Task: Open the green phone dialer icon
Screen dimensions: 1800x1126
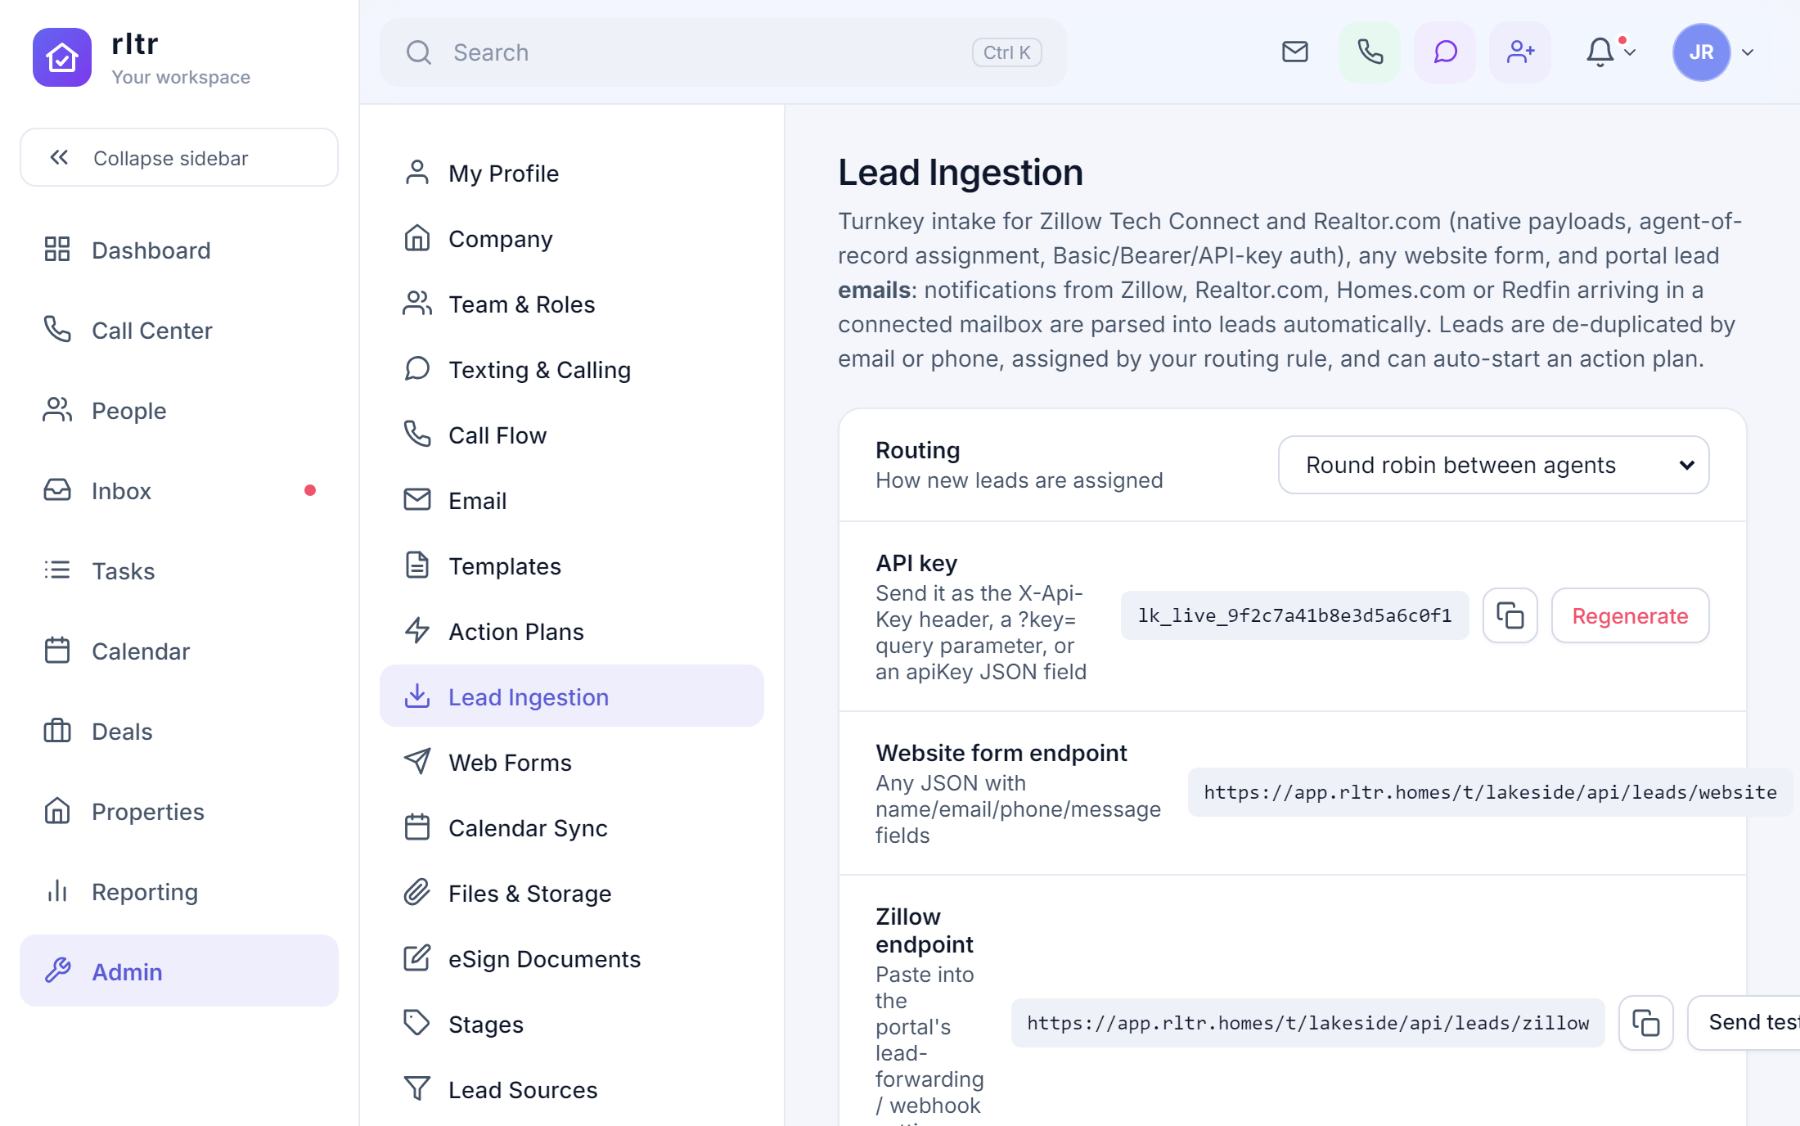Action: (x=1370, y=52)
